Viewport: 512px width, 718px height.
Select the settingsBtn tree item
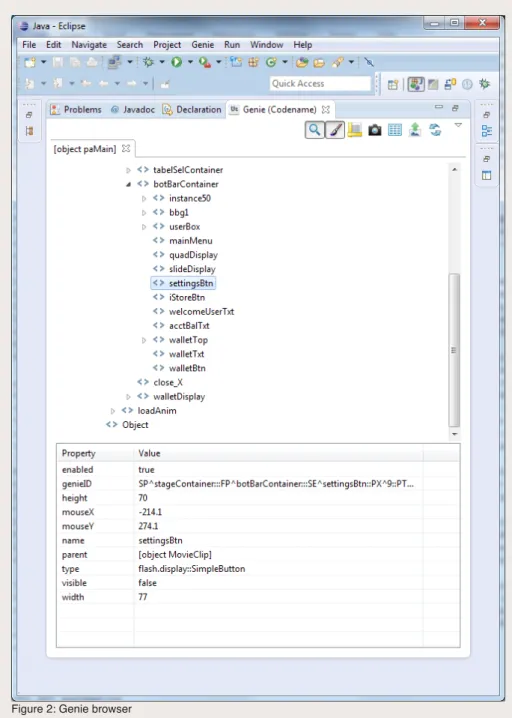(183, 283)
